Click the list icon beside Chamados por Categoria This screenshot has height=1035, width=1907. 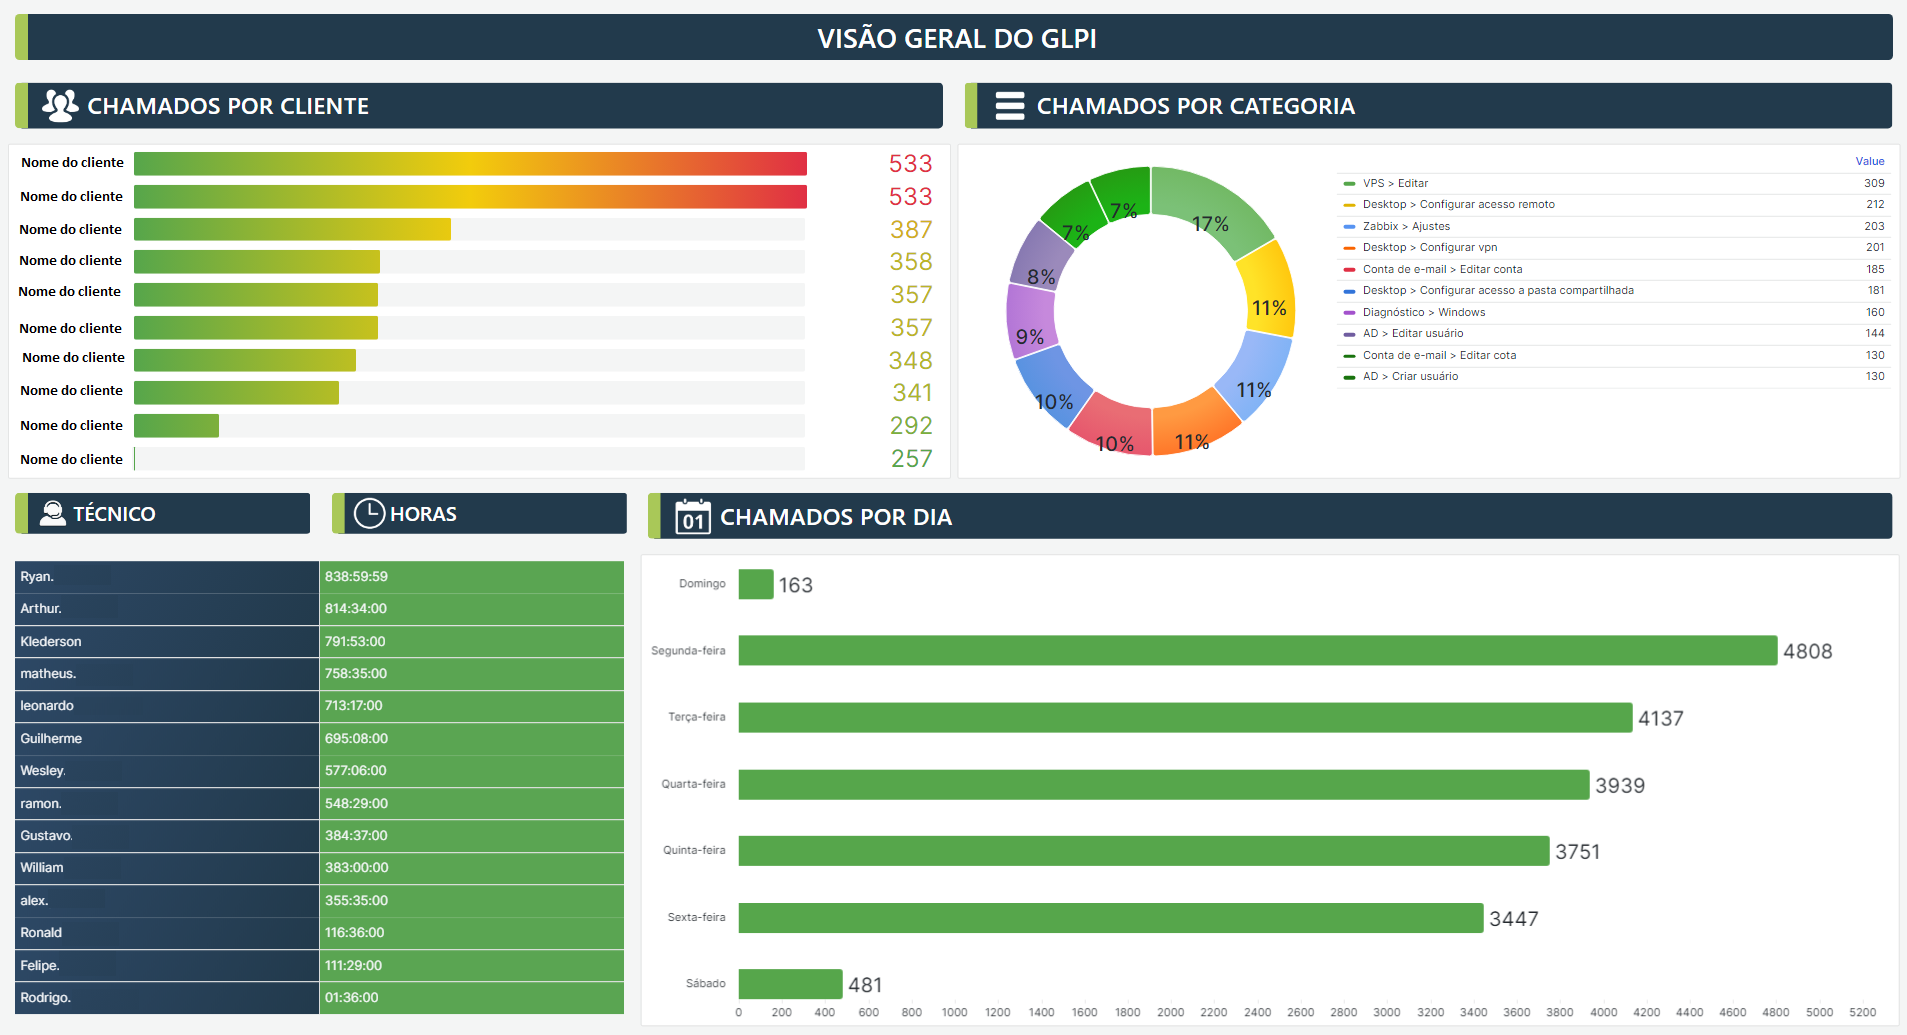1010,105
